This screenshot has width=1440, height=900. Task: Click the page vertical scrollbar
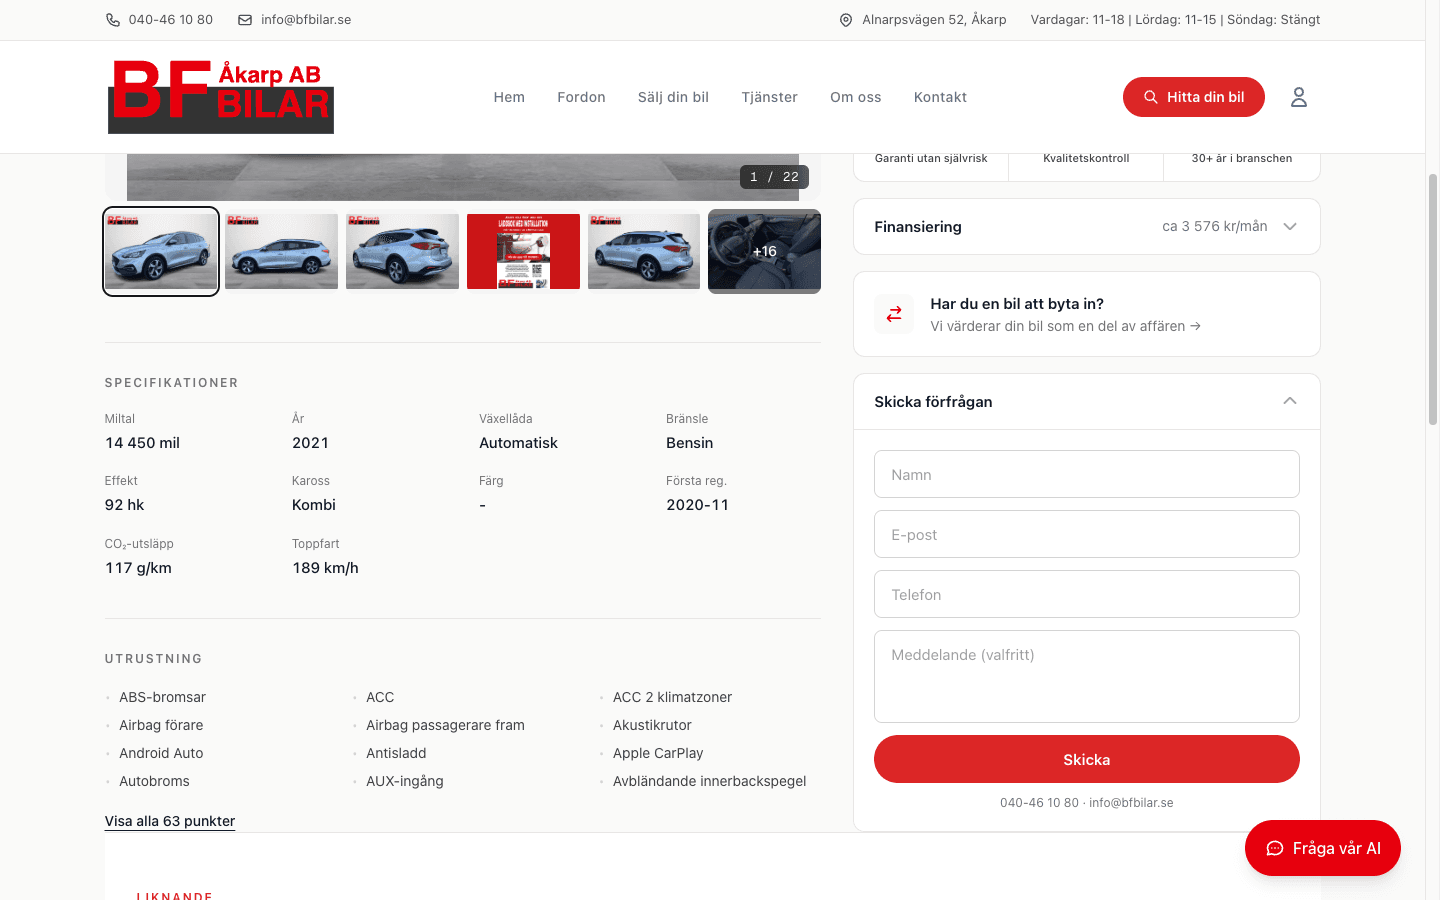tap(1432, 300)
